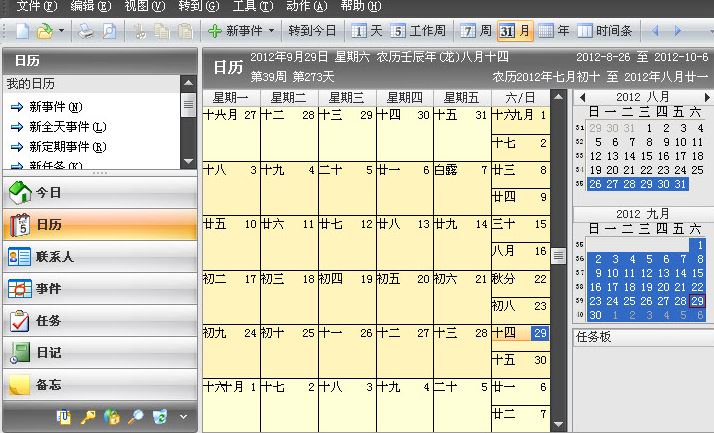Open the 转到(G) menu
Screen dimensions: 714x433
tap(199, 6)
